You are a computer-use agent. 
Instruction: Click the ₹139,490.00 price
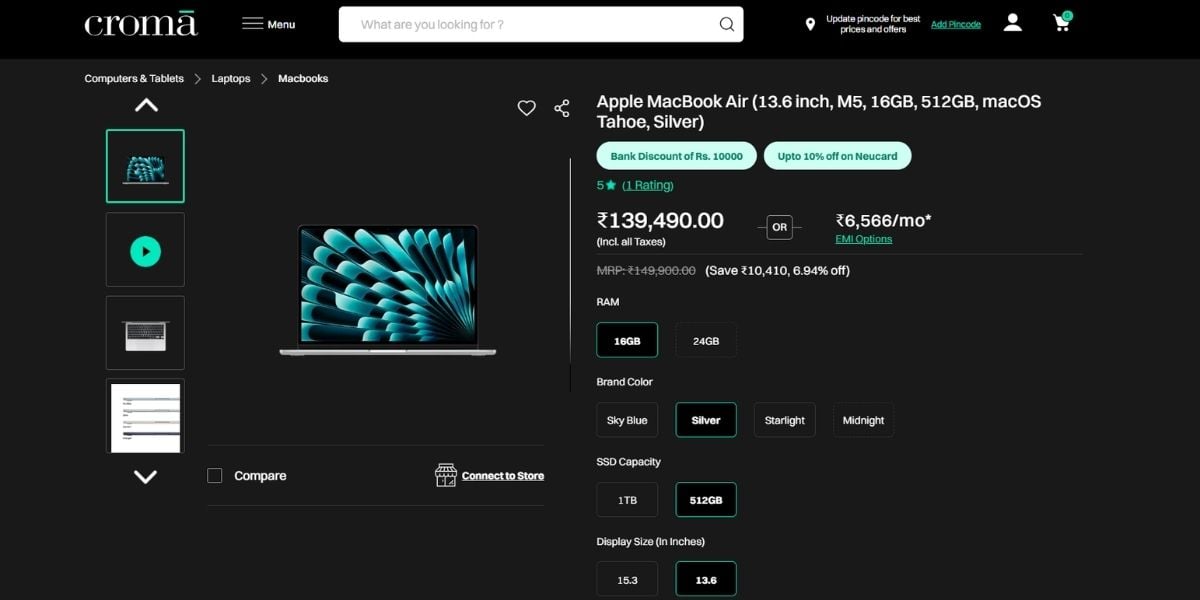[x=660, y=220]
